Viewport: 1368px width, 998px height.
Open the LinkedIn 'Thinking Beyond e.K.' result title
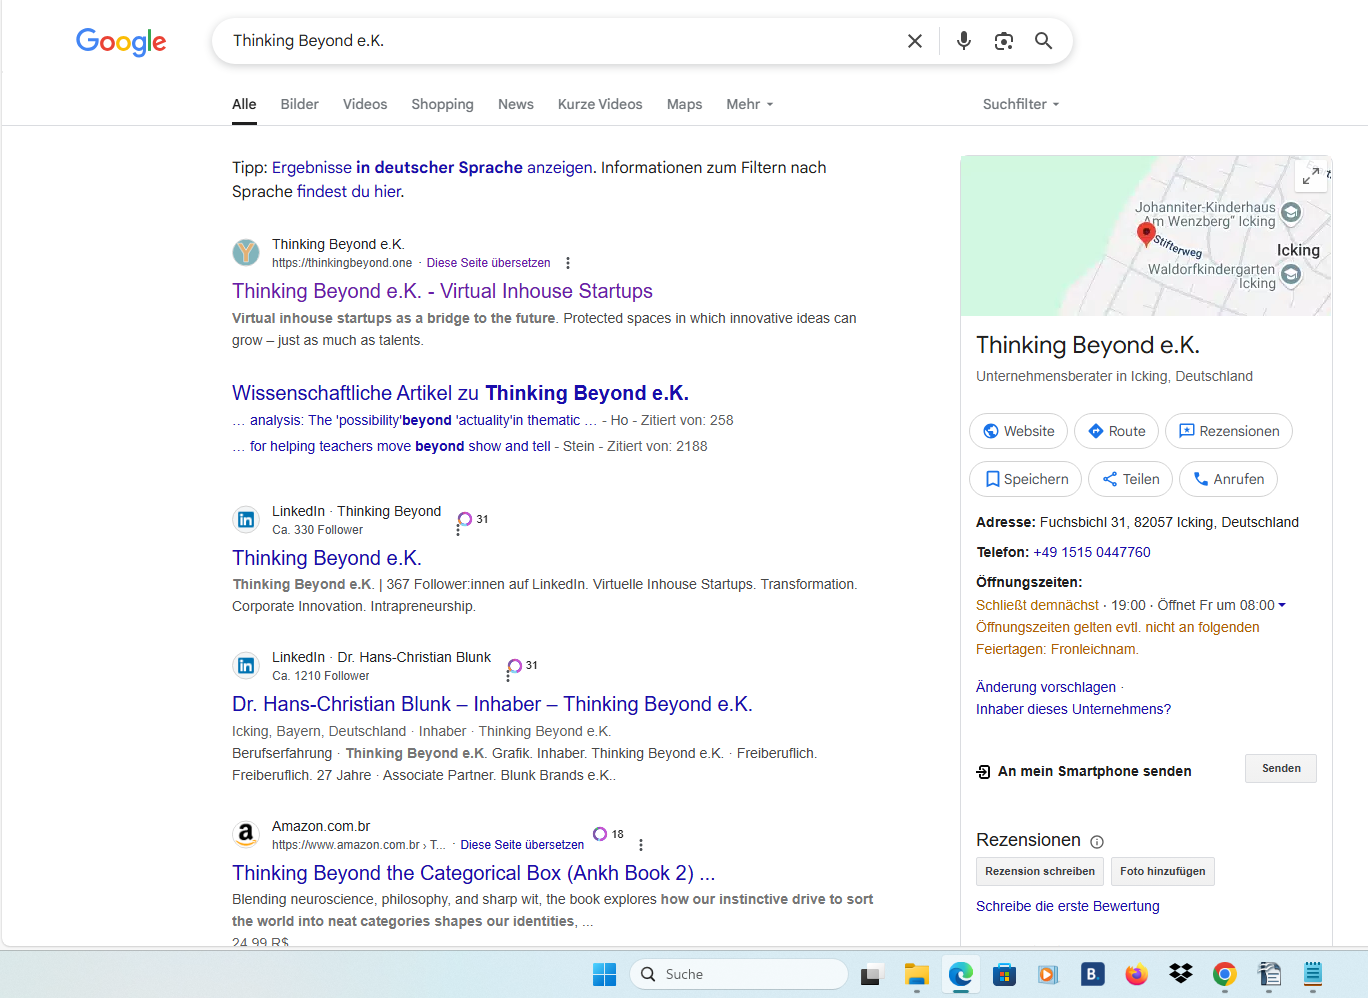(327, 558)
